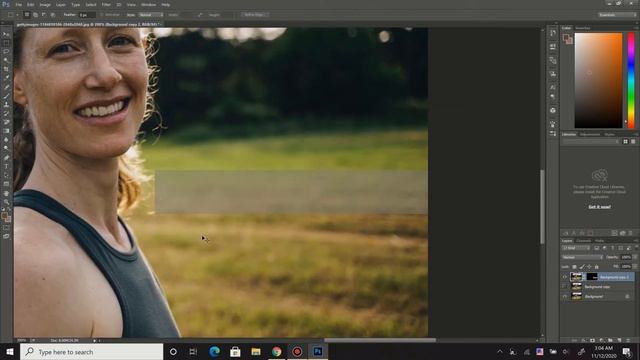Viewport: 640px width, 360px height.
Task: Select the Spot Healing Brush tool
Action: (x=6, y=87)
